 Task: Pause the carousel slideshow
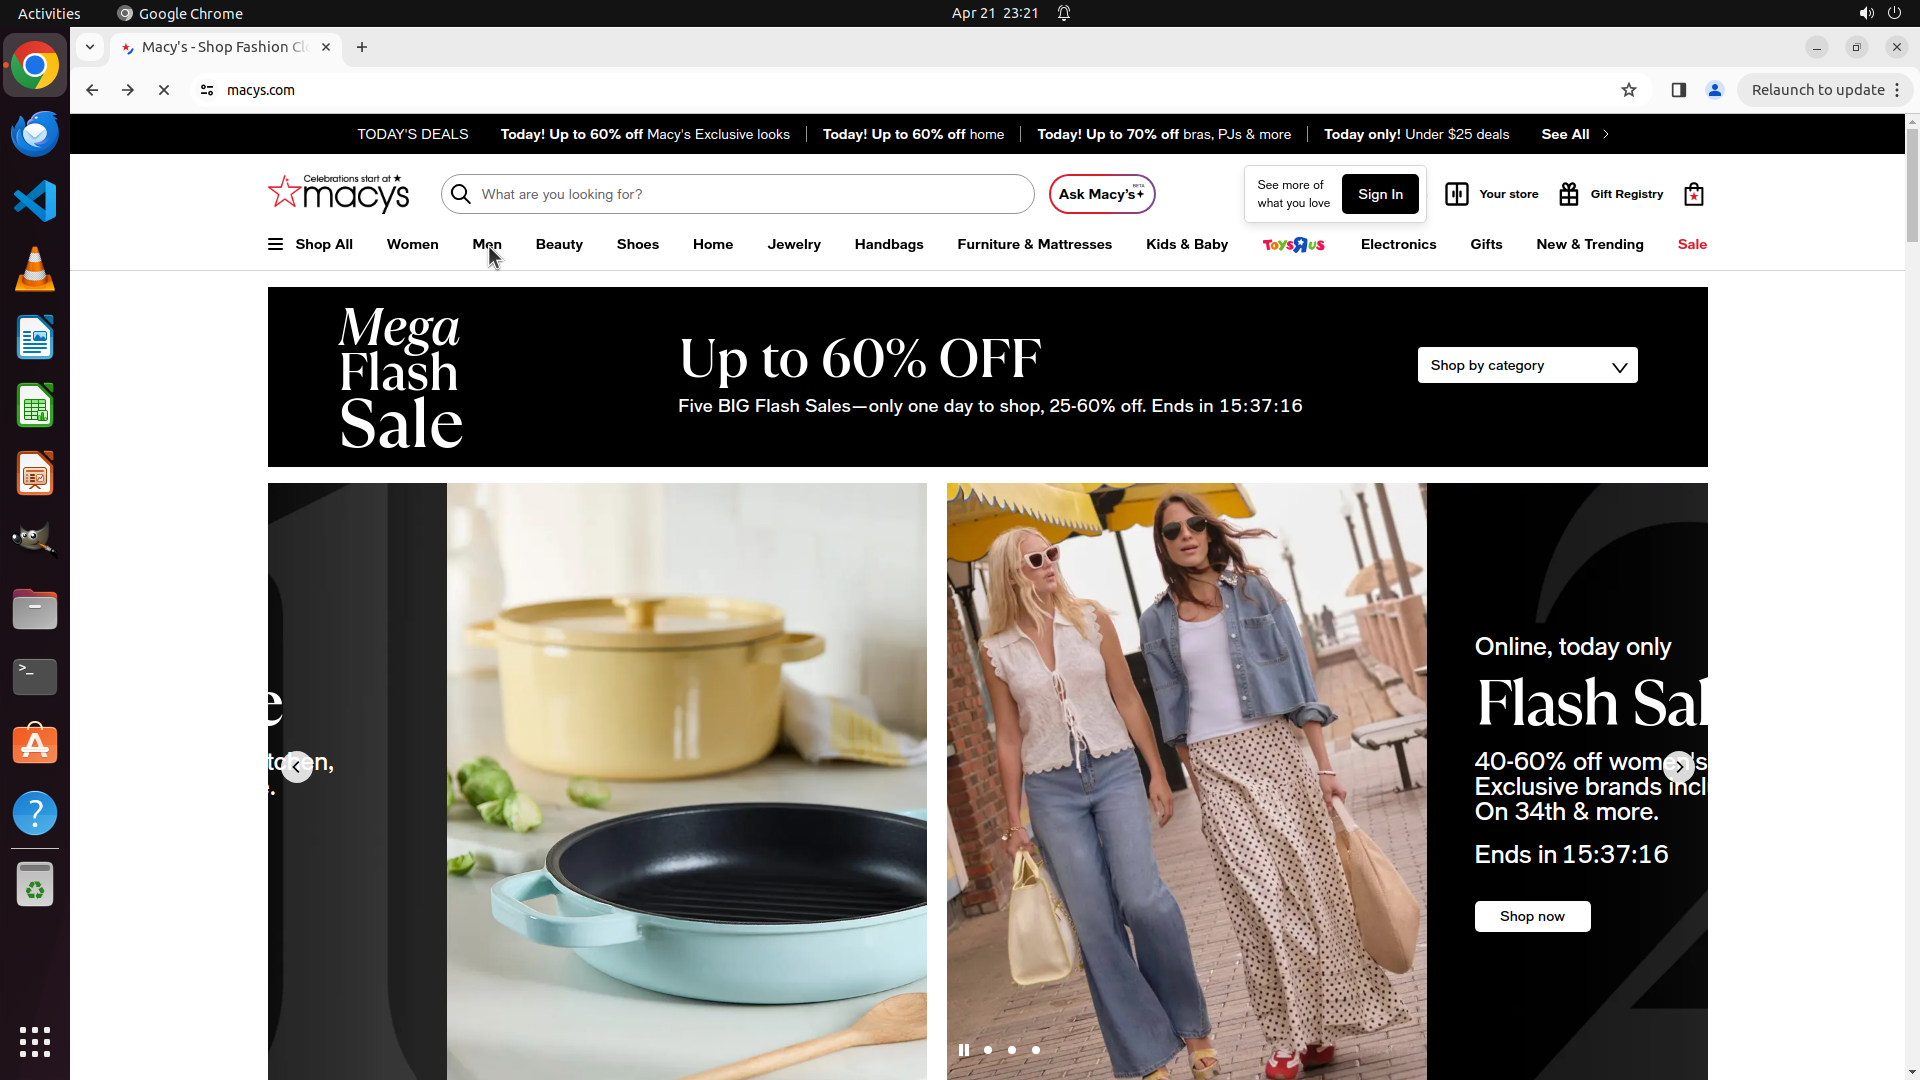pyautogui.click(x=963, y=1050)
